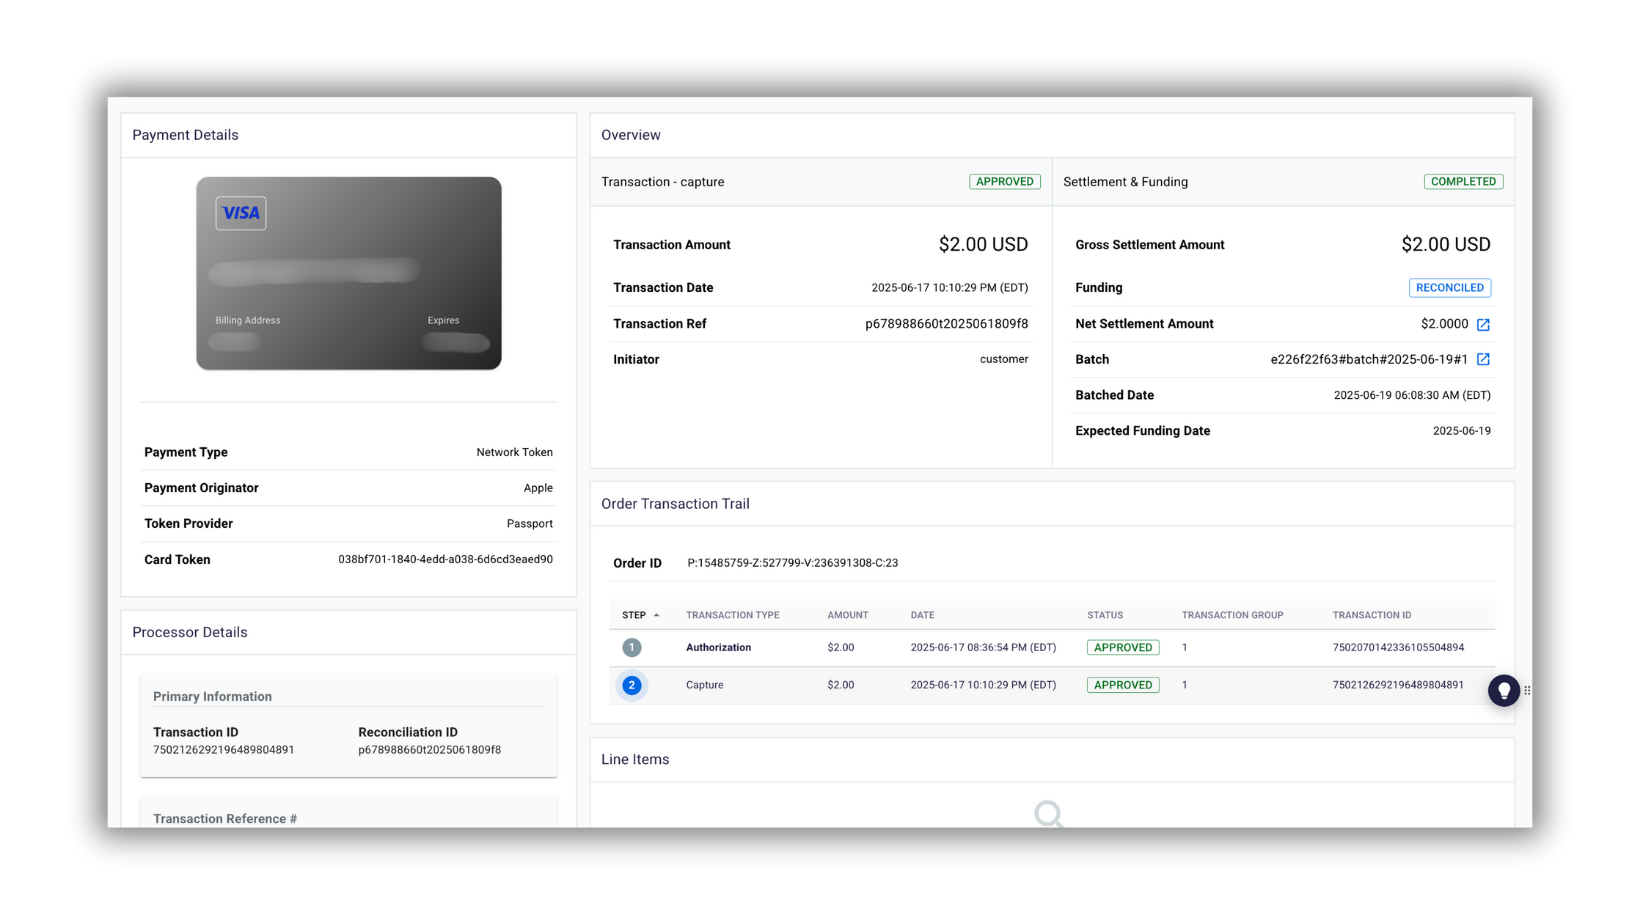Click Transaction Ref p678988660t2025061809f8 in Overview
Viewport: 1640px width, 924px height.
click(946, 324)
